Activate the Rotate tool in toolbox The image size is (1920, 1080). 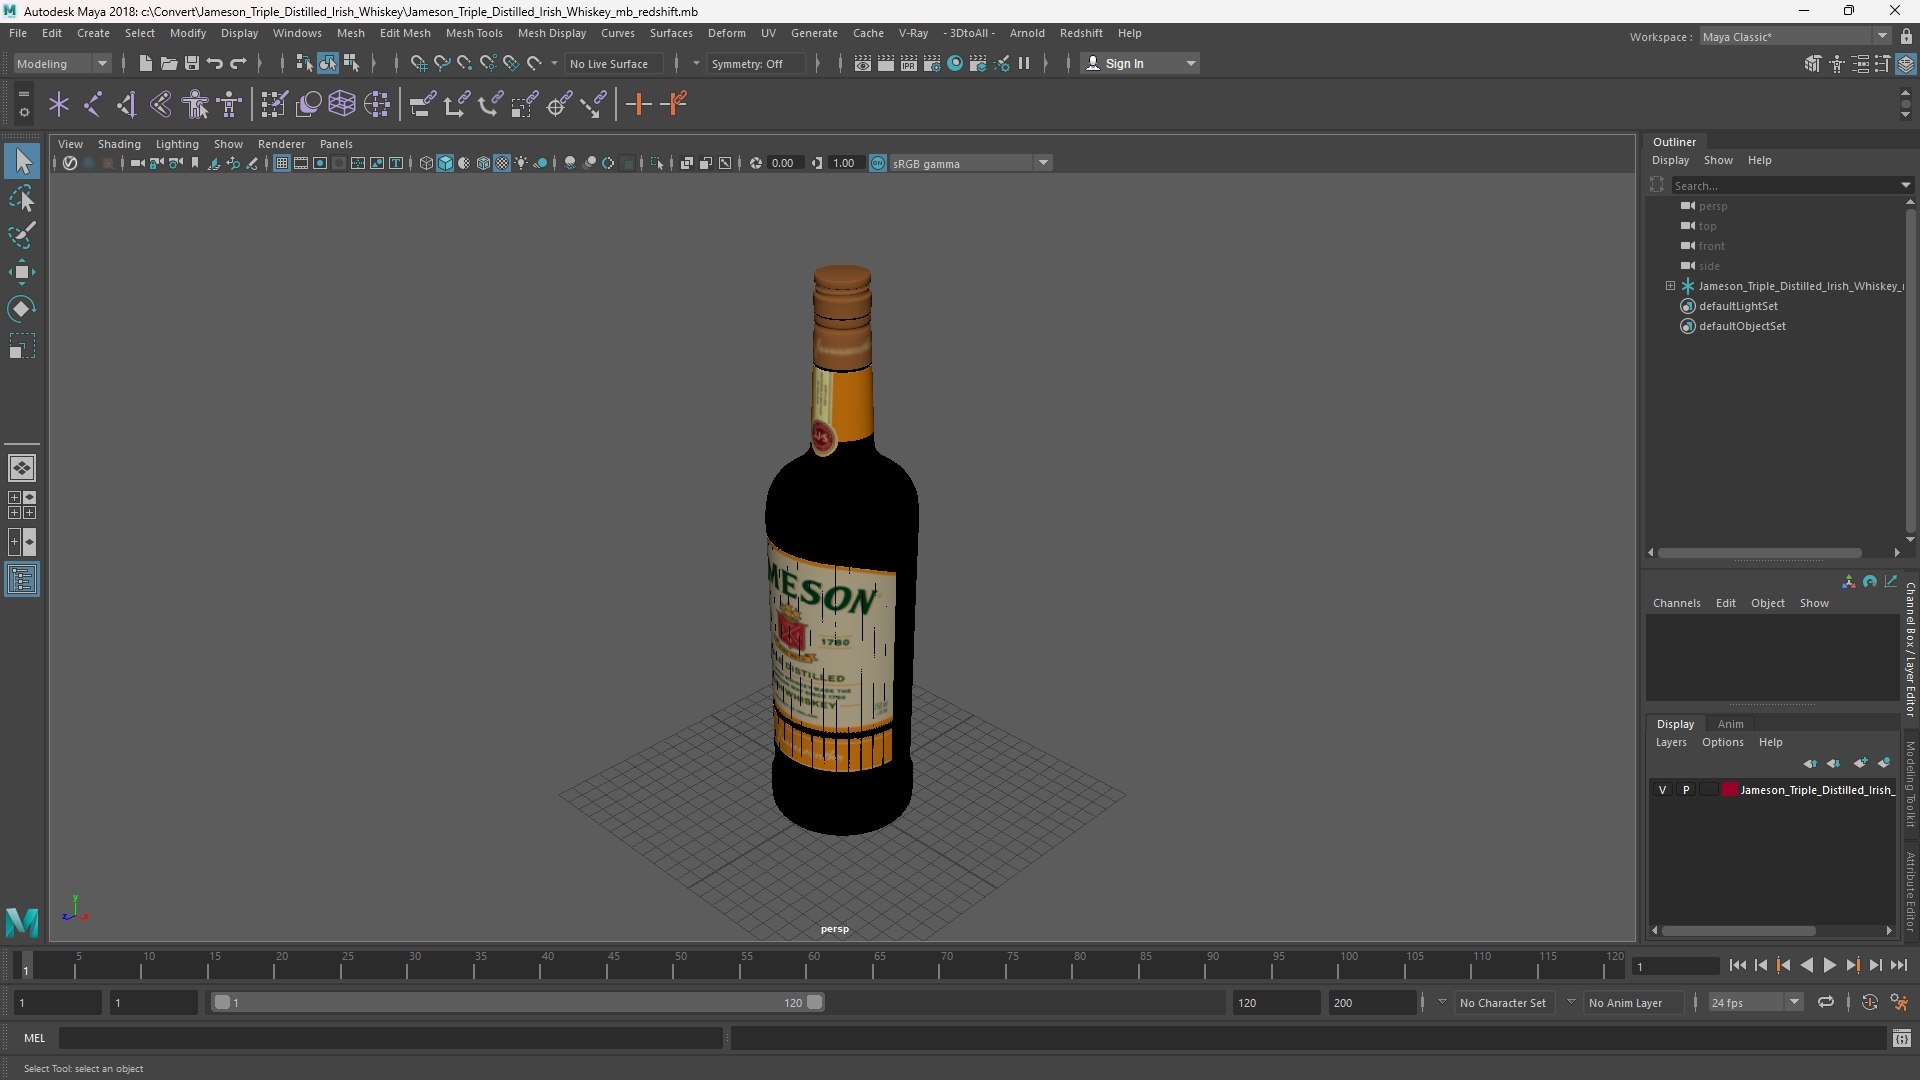point(22,309)
